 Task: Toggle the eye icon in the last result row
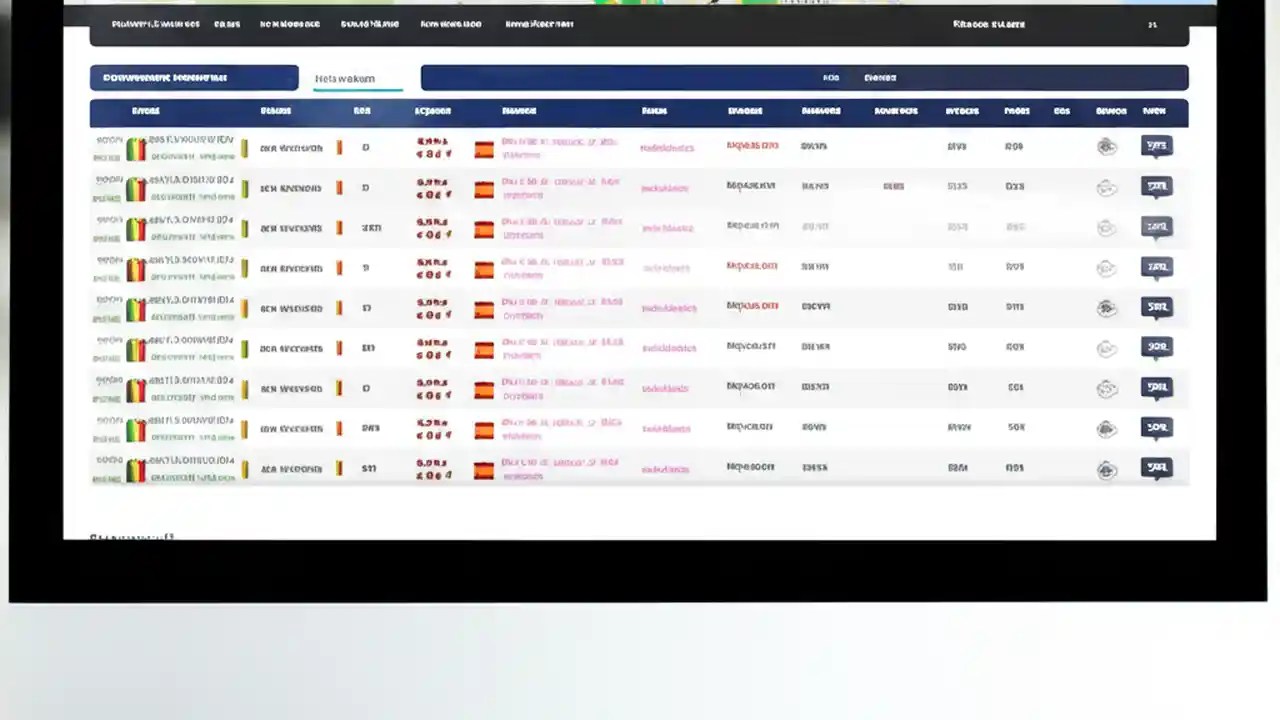[x=1106, y=468]
